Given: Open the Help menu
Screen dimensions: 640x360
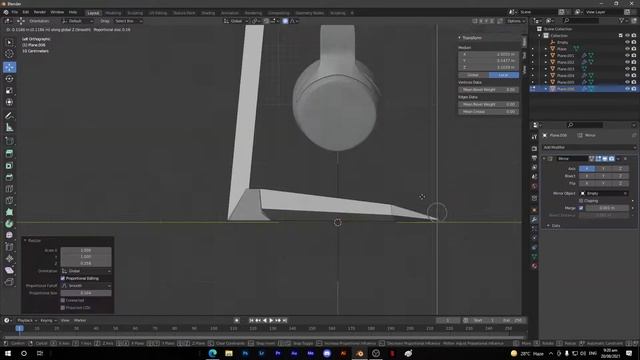Looking at the screenshot, I should (x=73, y=12).
